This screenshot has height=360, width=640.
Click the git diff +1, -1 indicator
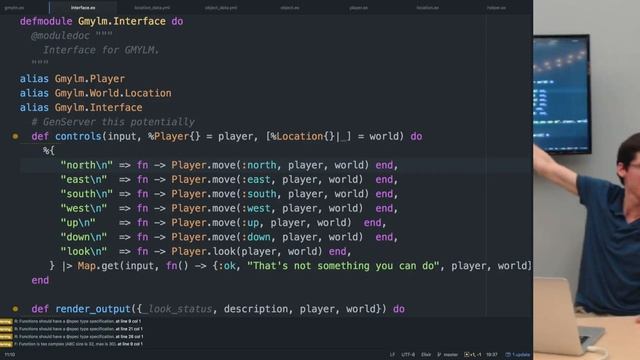[x=473, y=355]
